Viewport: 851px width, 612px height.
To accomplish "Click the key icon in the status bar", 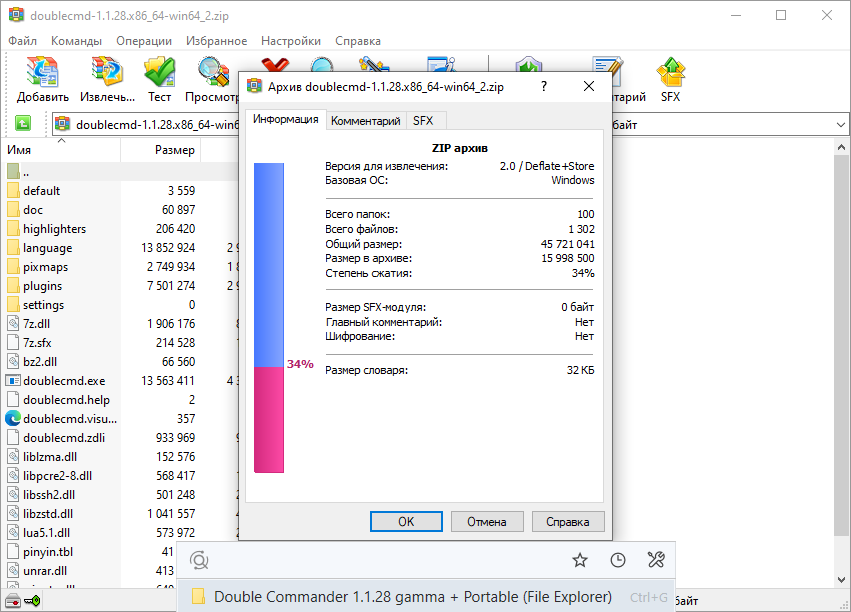I will click(33, 601).
